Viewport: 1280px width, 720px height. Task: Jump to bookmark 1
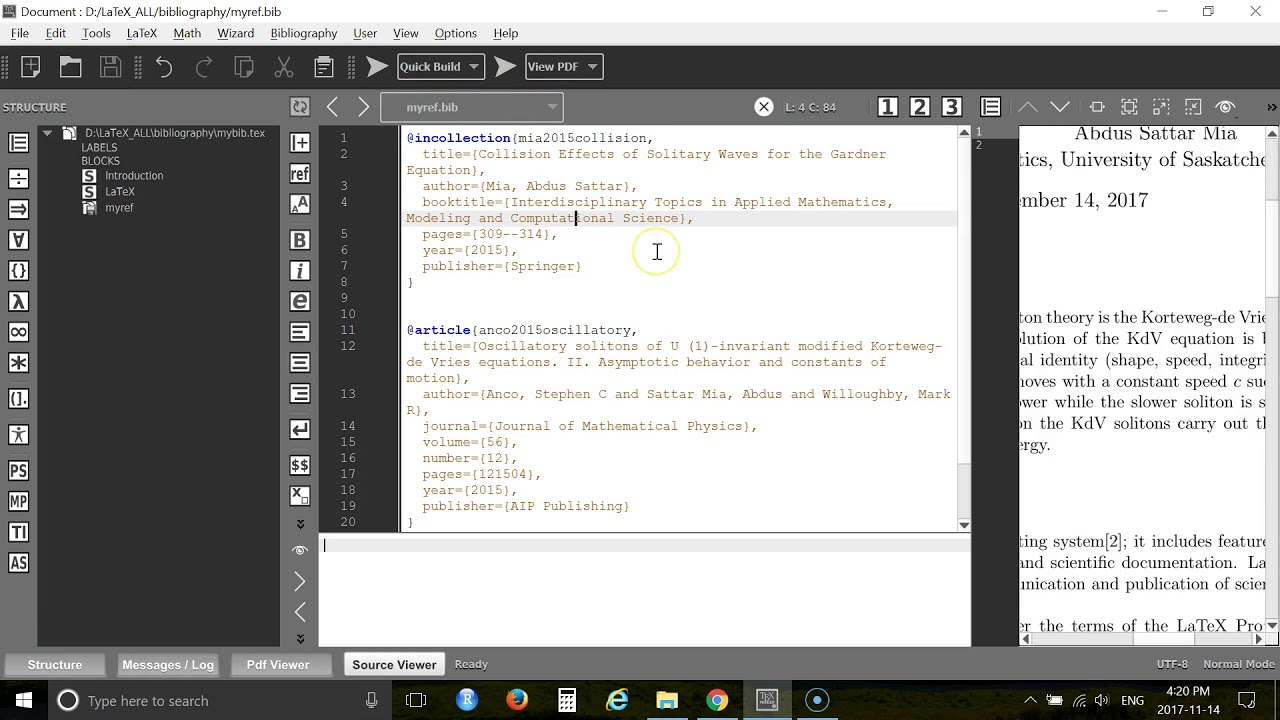click(x=887, y=107)
